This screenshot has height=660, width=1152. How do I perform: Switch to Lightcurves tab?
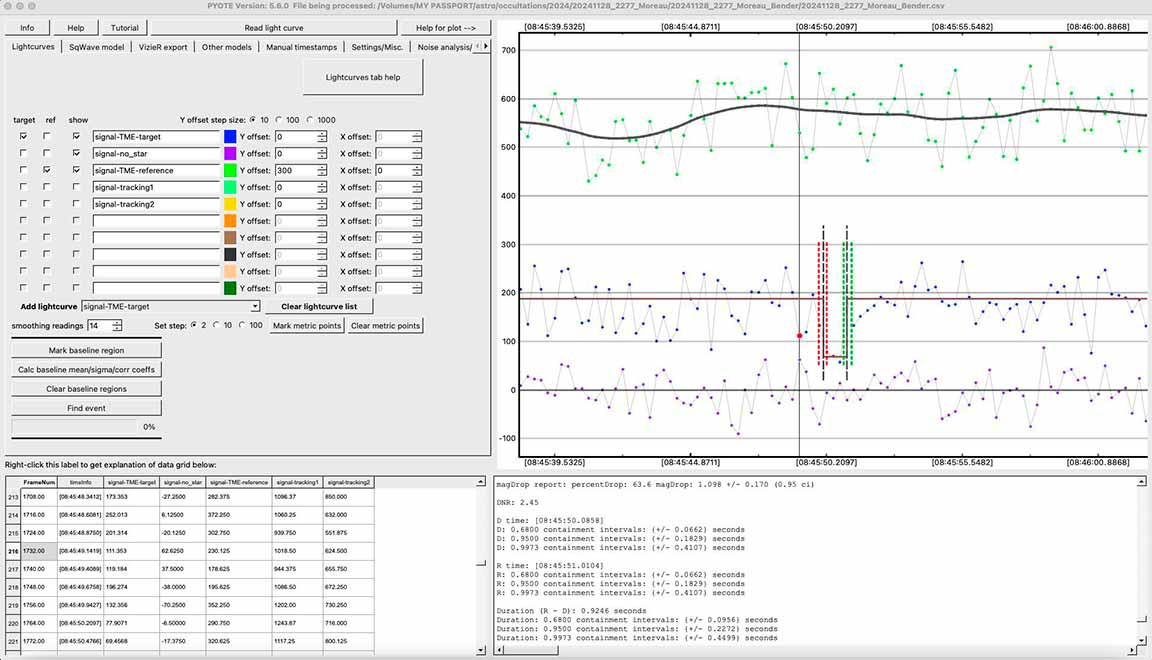tap(33, 46)
